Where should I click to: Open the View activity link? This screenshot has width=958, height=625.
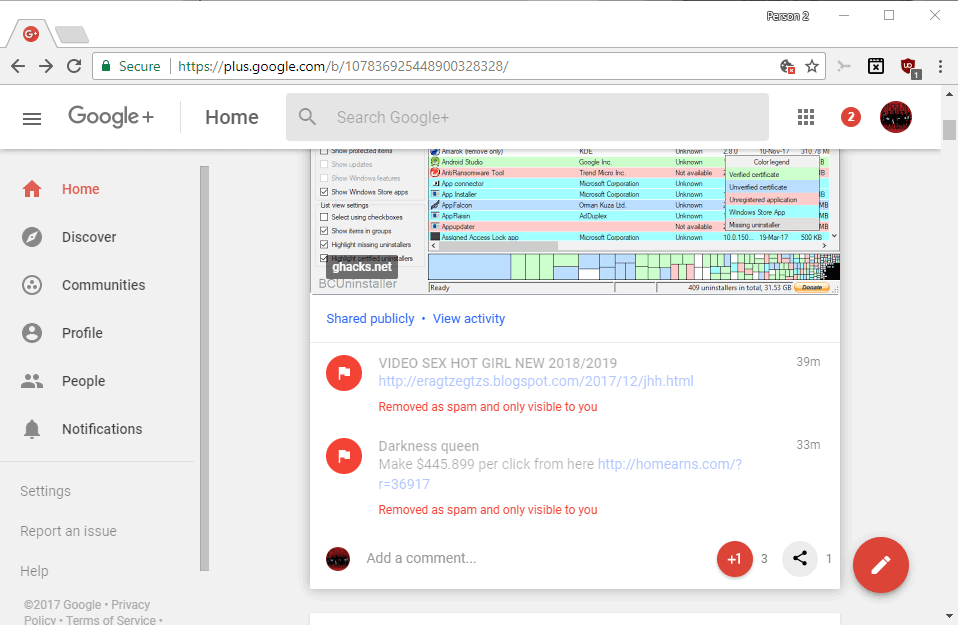tap(469, 318)
